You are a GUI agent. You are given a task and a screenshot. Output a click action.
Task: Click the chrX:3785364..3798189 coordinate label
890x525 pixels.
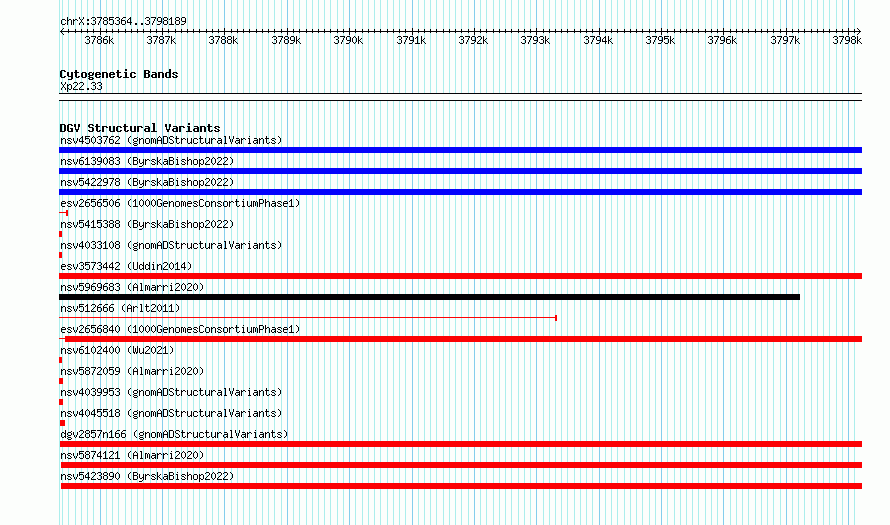coord(123,21)
